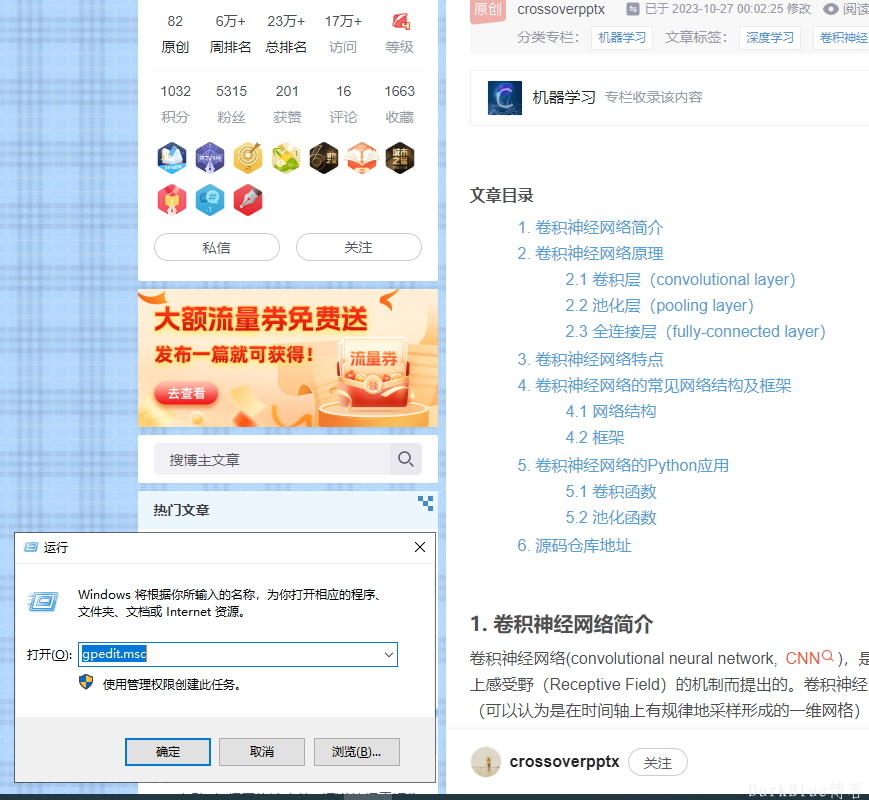This screenshot has height=800, width=869.
Task: Click the 浏览(B)... button
Action: (356, 752)
